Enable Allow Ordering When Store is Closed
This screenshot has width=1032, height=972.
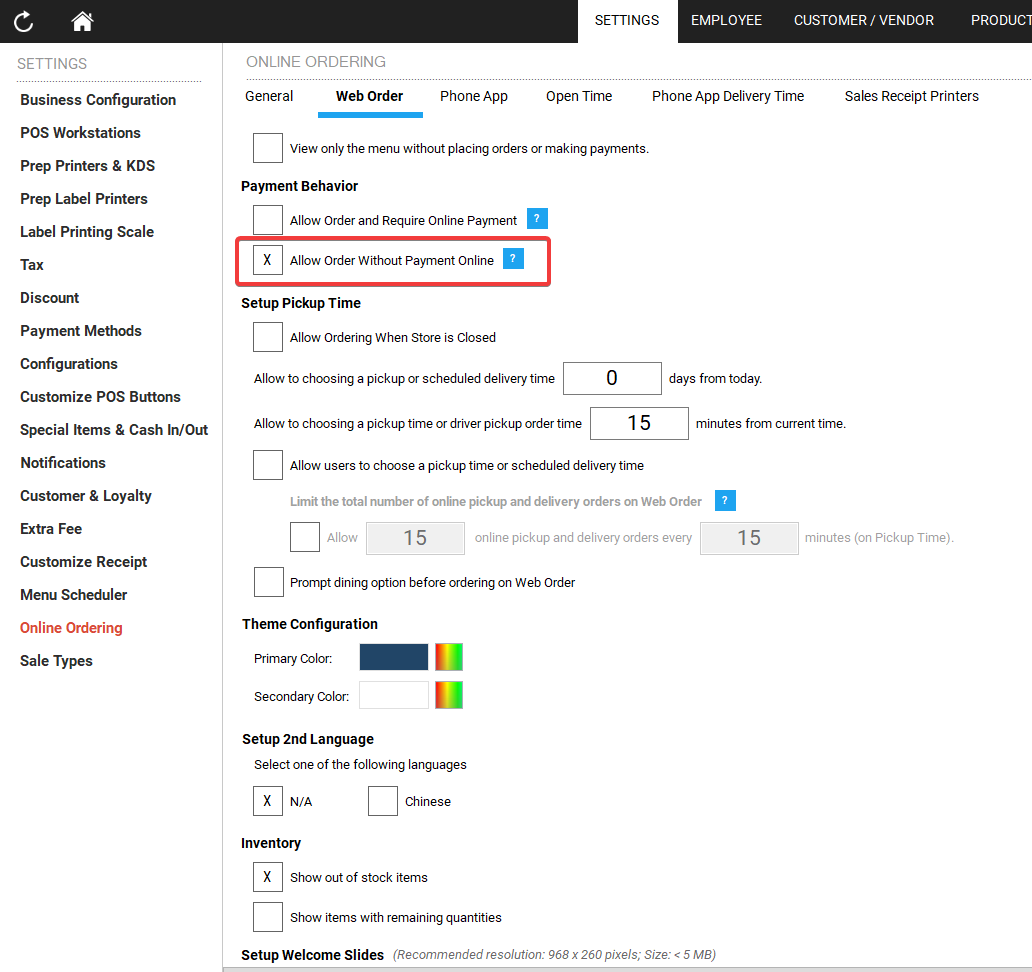tap(267, 337)
